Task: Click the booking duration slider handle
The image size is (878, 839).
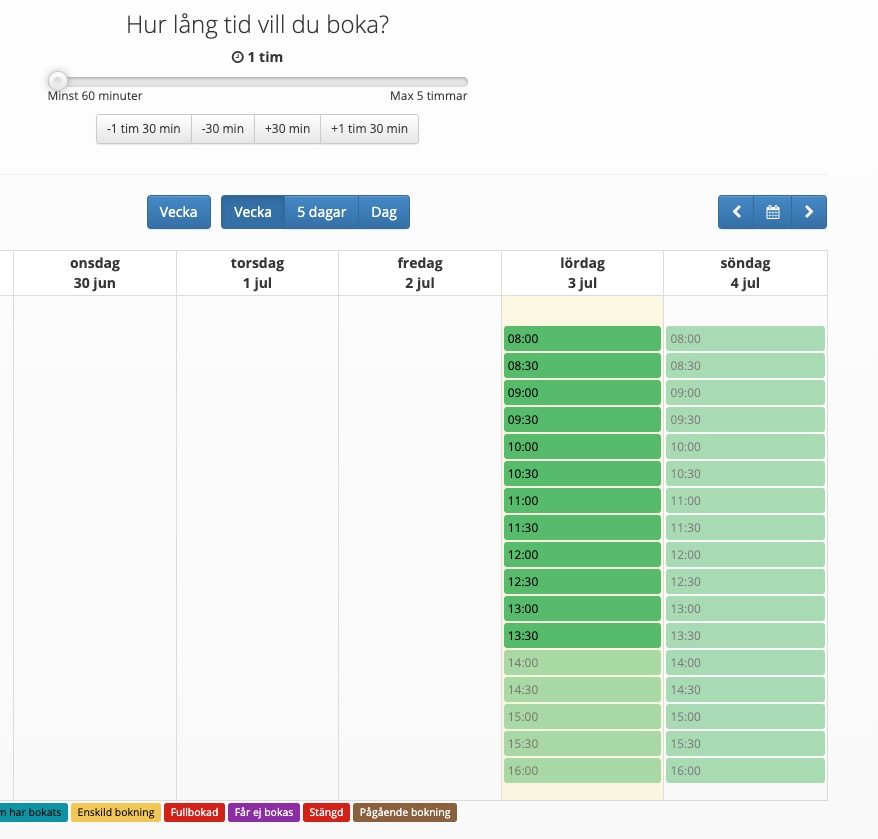Action: point(58,81)
